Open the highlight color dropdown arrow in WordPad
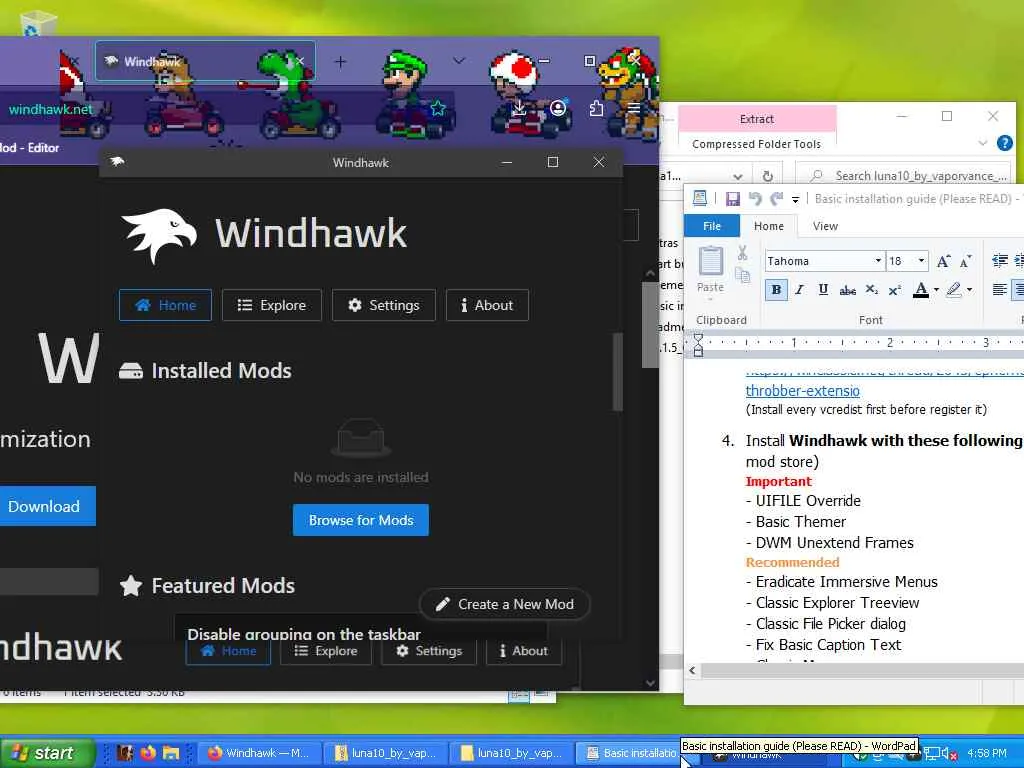Screen dimensions: 1024x768 (x=970, y=290)
